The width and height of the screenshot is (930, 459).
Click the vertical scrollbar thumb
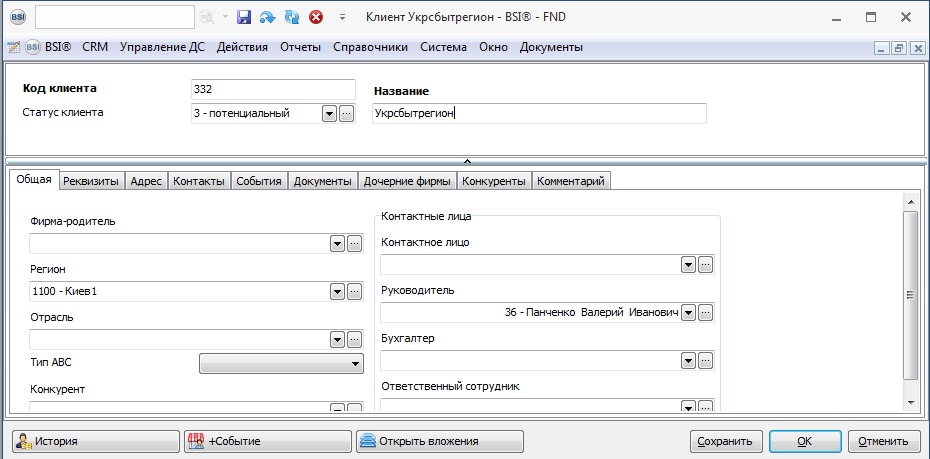click(909, 295)
